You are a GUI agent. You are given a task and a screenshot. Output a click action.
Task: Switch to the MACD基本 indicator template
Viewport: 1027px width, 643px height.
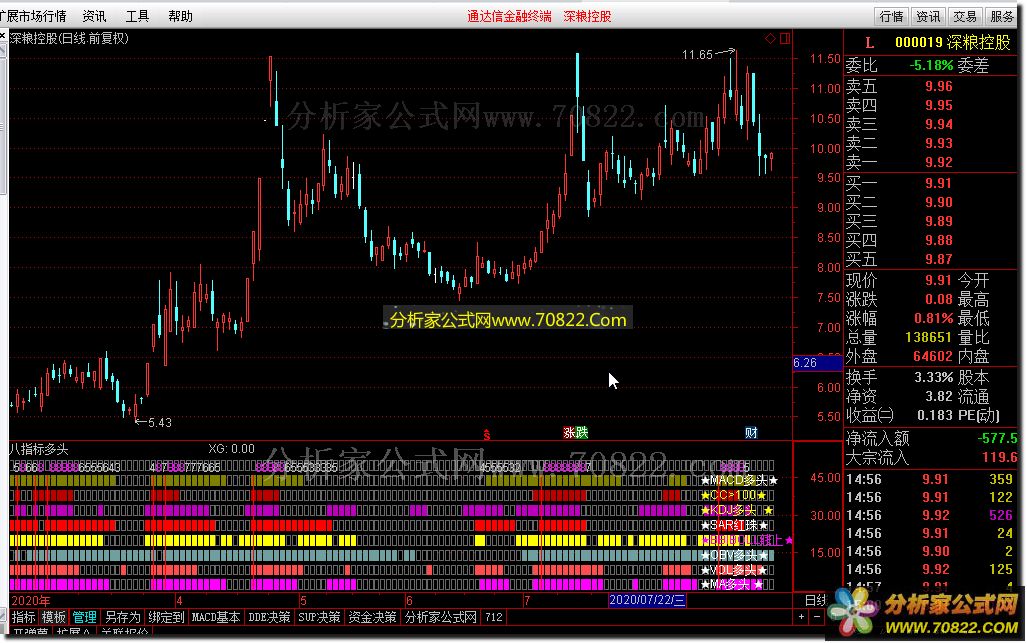tap(215, 617)
